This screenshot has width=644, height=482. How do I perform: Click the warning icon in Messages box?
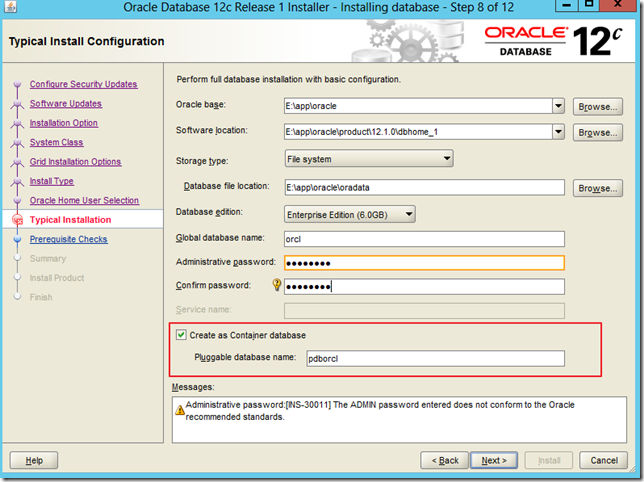179,407
